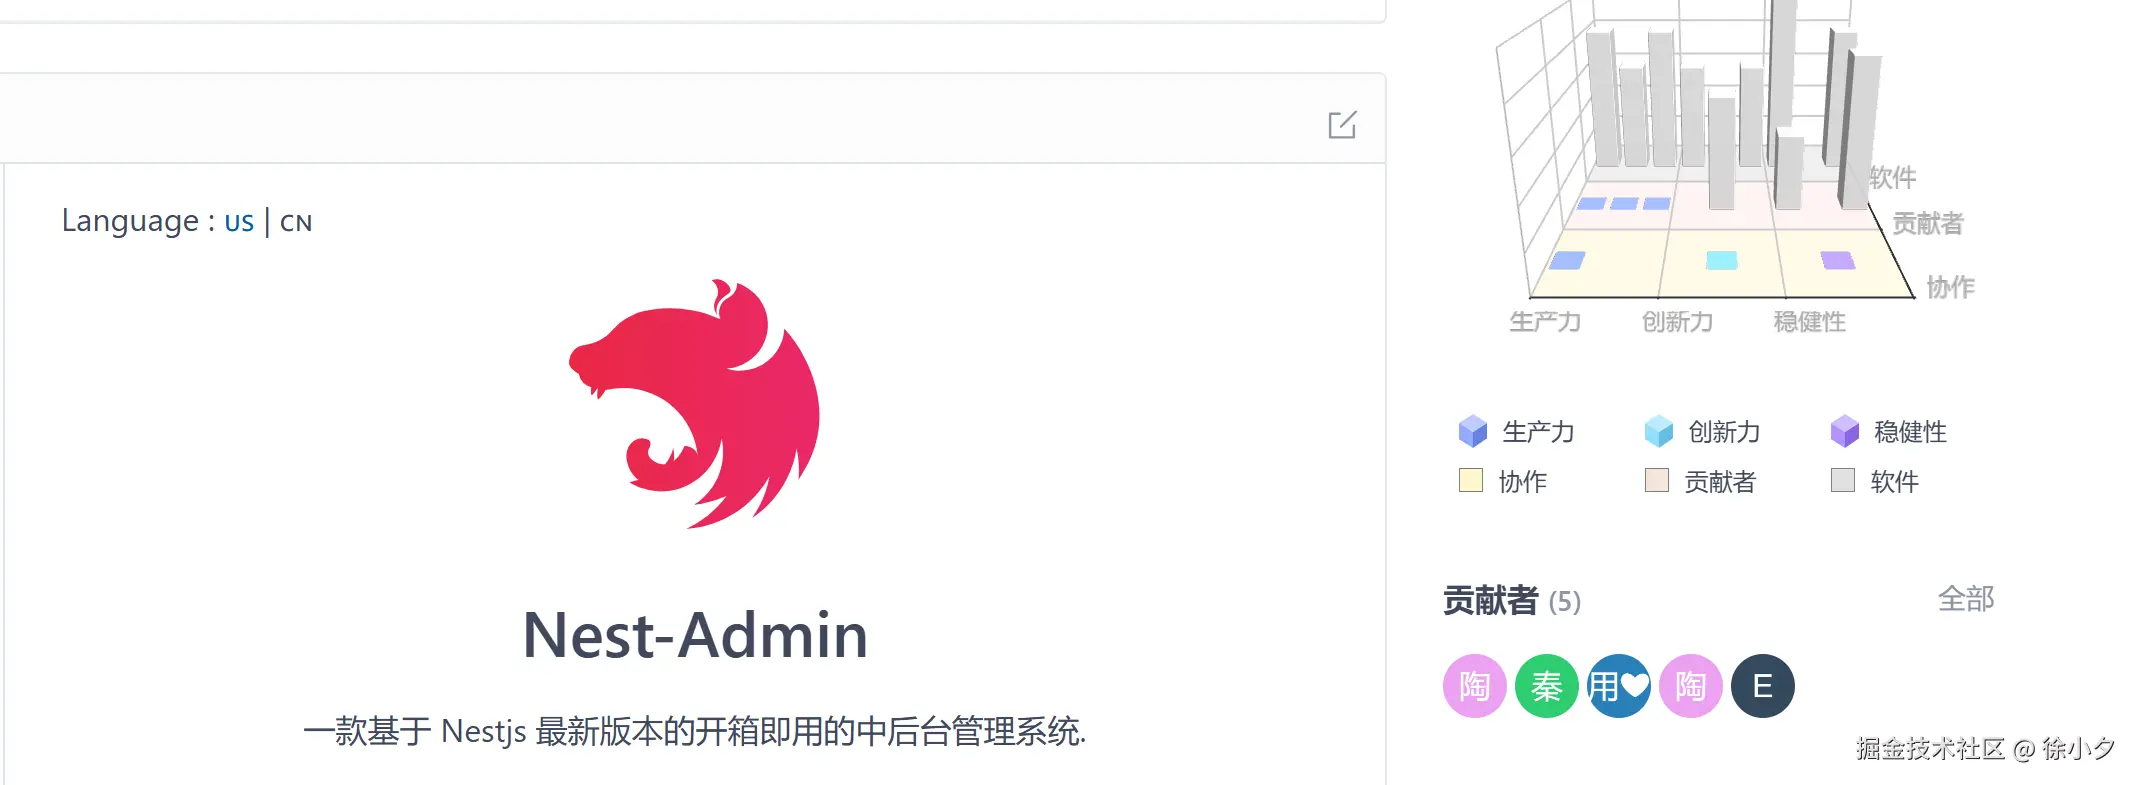Click the Nest-Admin title heading

coord(695,635)
